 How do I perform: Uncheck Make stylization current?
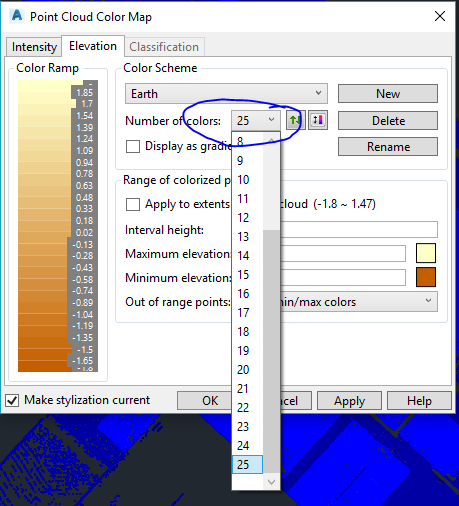click(x=12, y=400)
